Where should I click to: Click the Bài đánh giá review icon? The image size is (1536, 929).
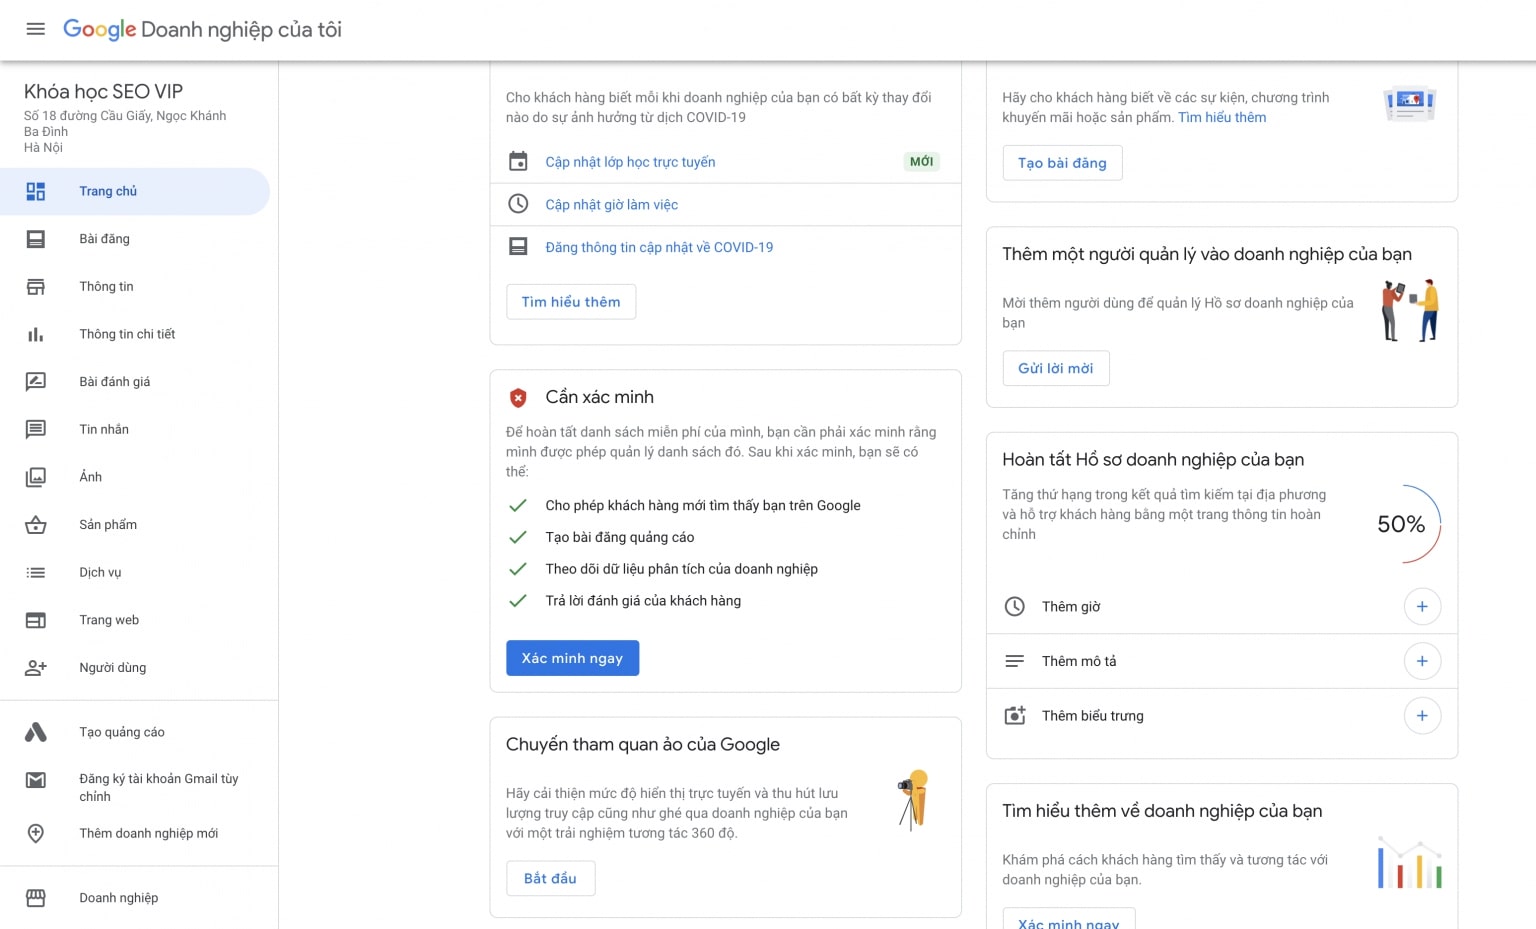36,382
